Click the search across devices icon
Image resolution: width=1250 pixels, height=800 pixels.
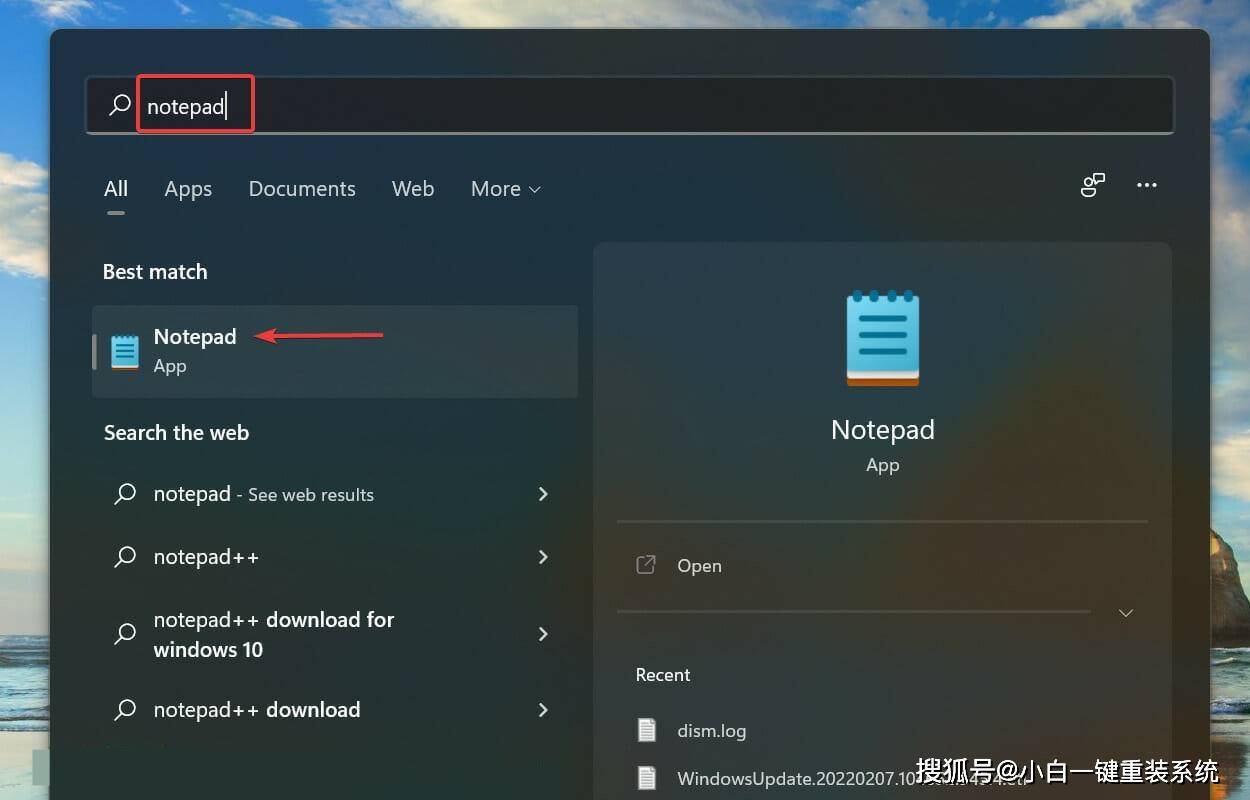pos(1093,185)
